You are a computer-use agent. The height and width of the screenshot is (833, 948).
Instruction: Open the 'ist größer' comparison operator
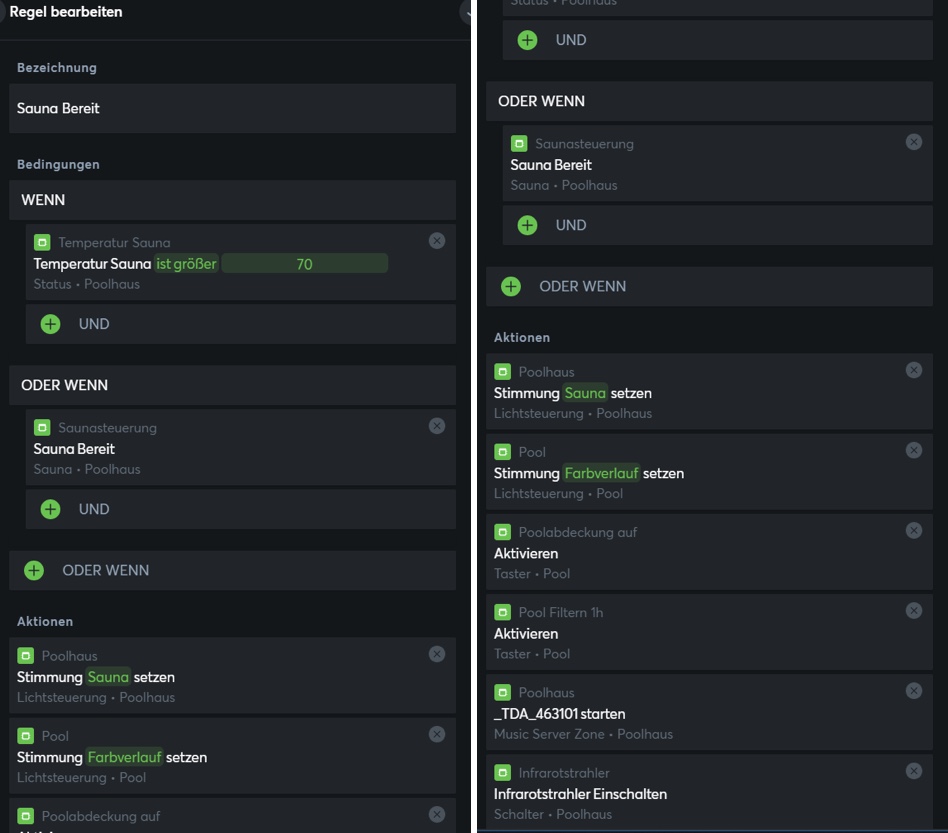click(186, 264)
